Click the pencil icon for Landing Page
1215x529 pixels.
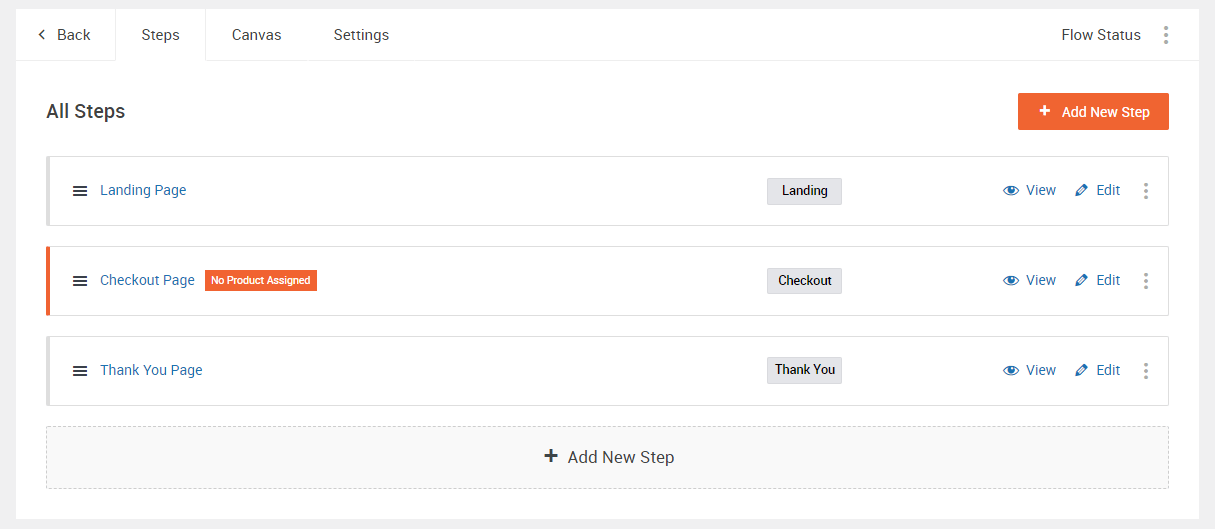1081,190
